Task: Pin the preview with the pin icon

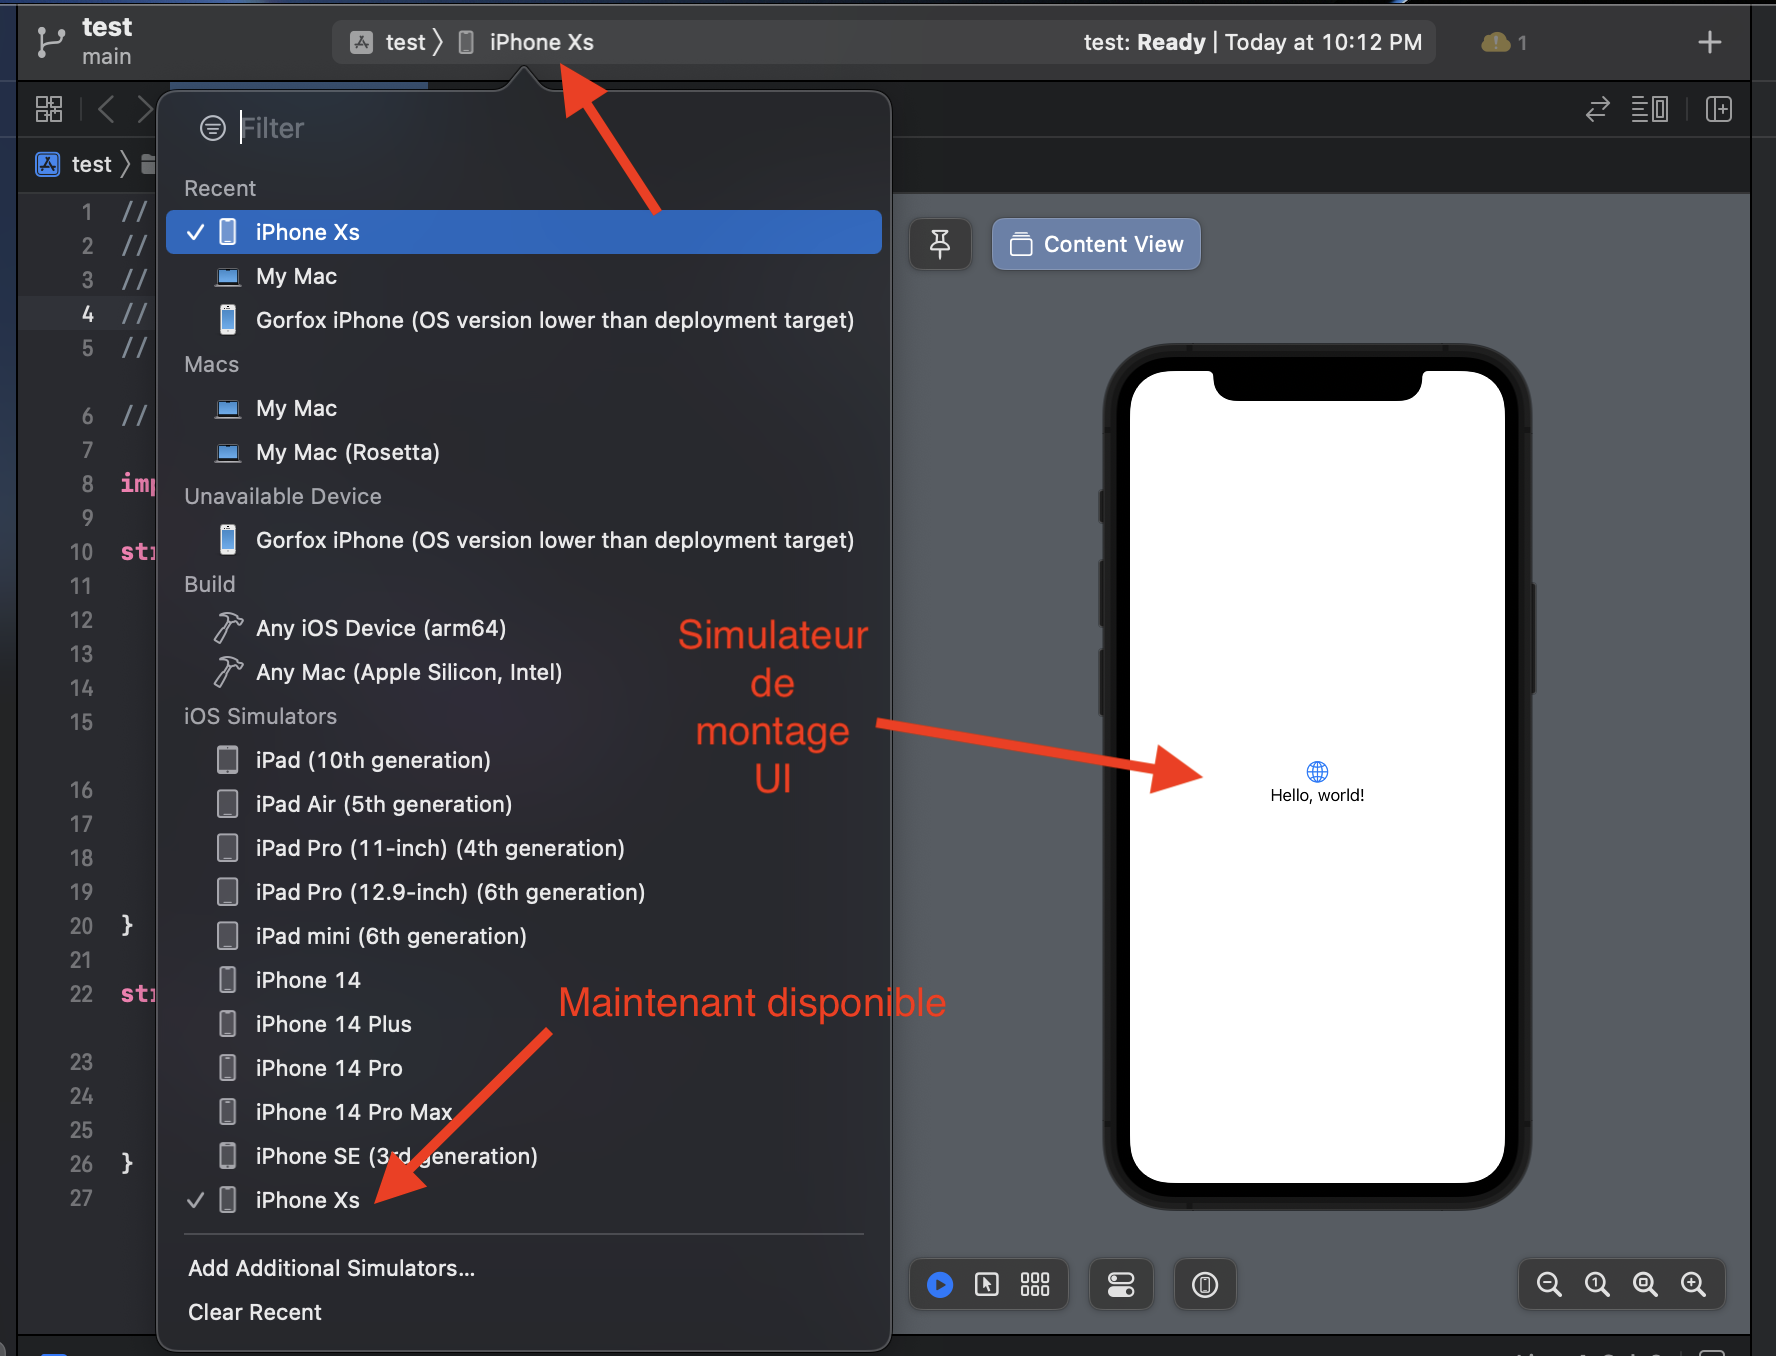Action: click(940, 244)
